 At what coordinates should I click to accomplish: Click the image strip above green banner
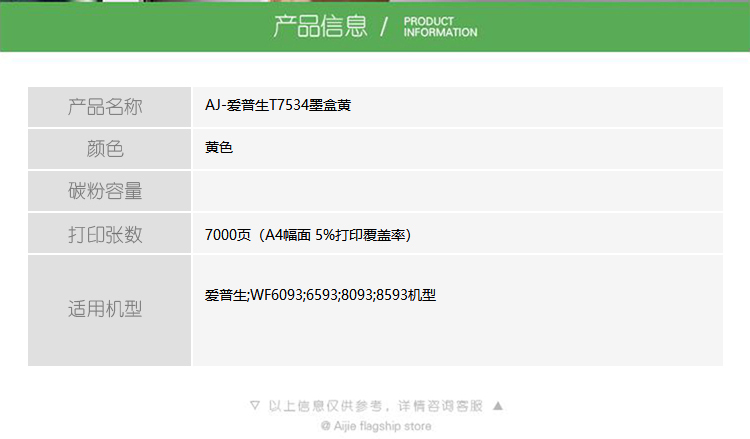(x=375, y=1)
